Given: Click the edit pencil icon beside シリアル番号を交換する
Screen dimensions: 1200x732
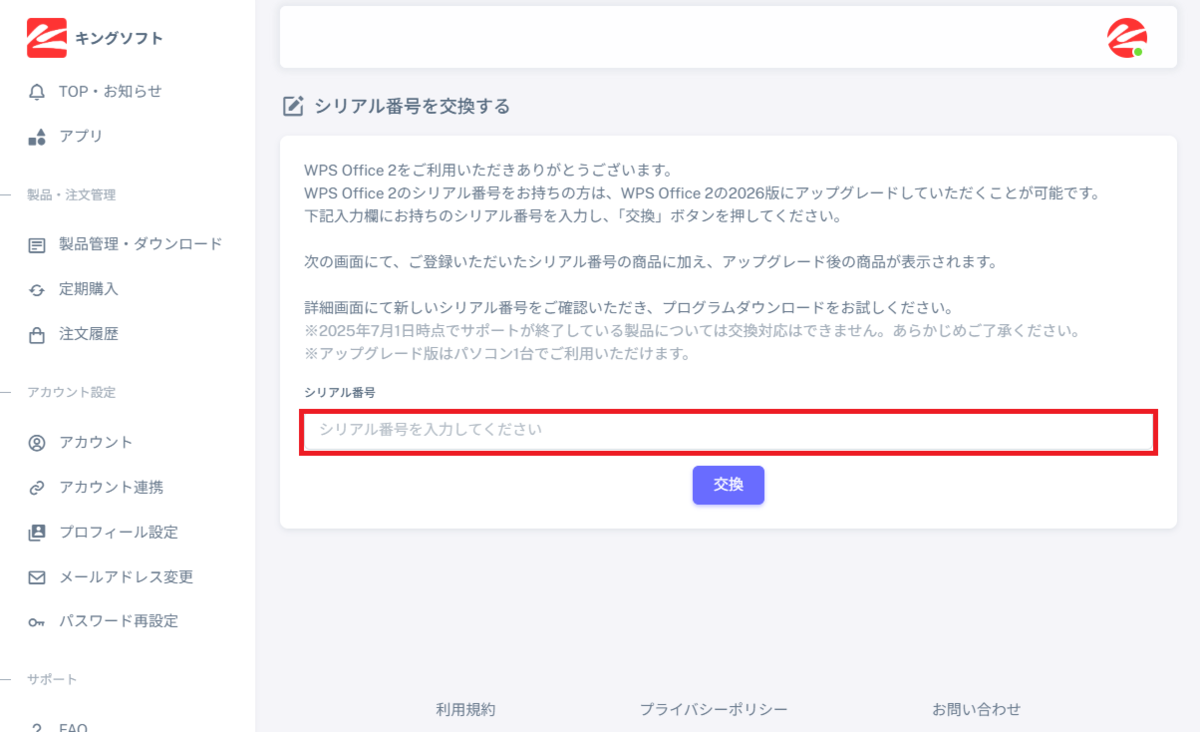Looking at the screenshot, I should click(x=293, y=106).
